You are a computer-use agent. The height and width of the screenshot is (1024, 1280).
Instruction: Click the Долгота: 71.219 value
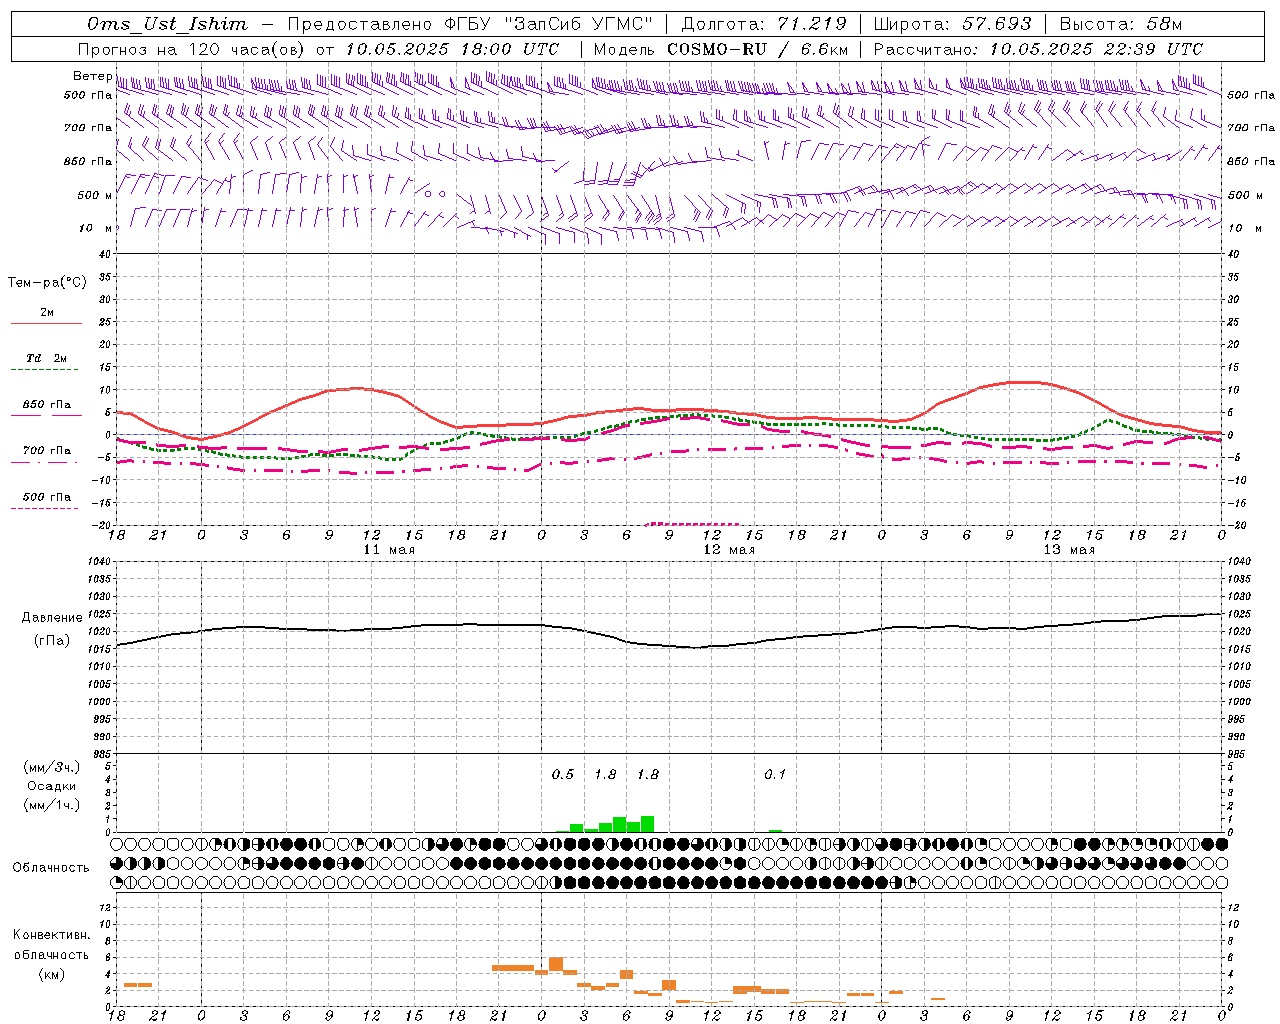(763, 24)
